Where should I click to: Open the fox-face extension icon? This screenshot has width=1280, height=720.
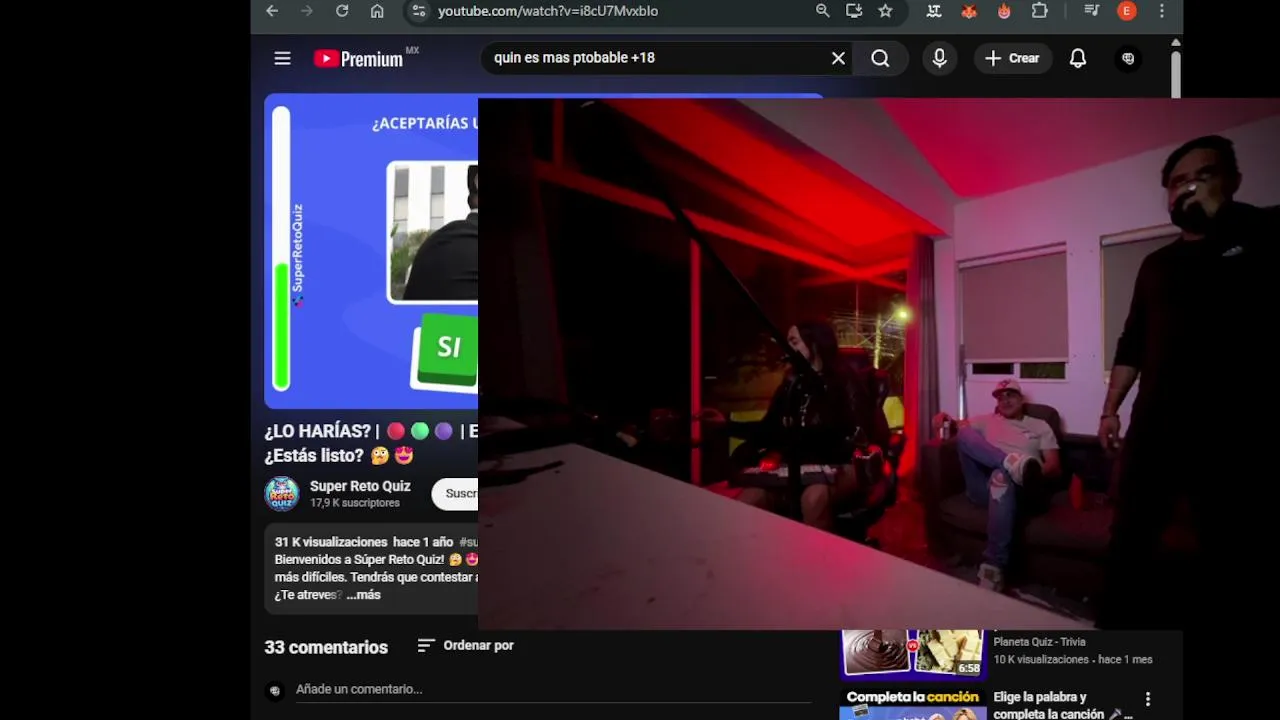[969, 11]
